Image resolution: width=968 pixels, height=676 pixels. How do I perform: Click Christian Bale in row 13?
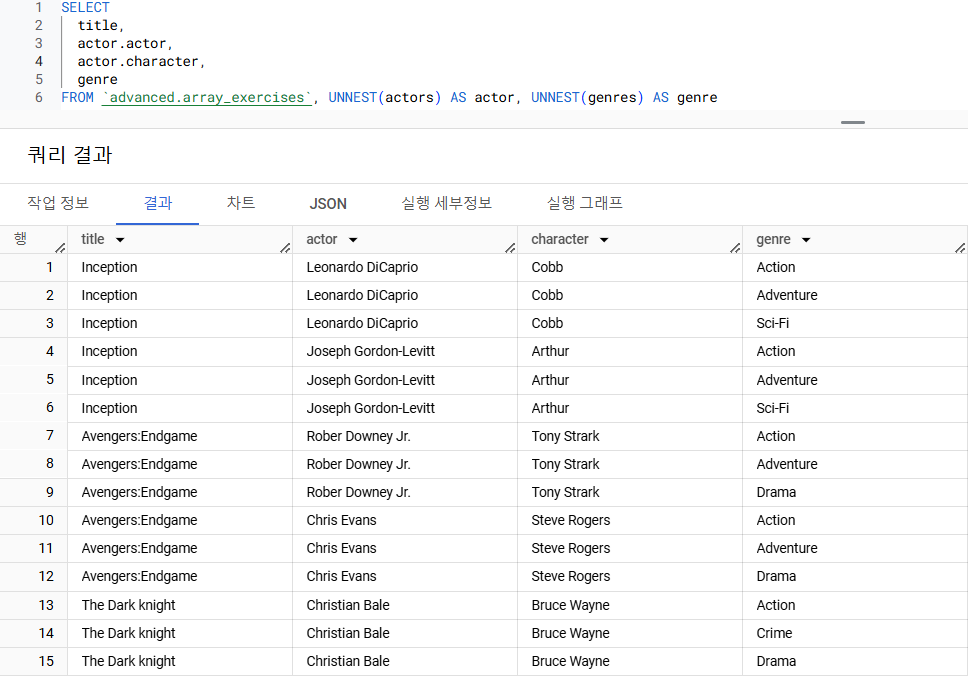point(348,606)
